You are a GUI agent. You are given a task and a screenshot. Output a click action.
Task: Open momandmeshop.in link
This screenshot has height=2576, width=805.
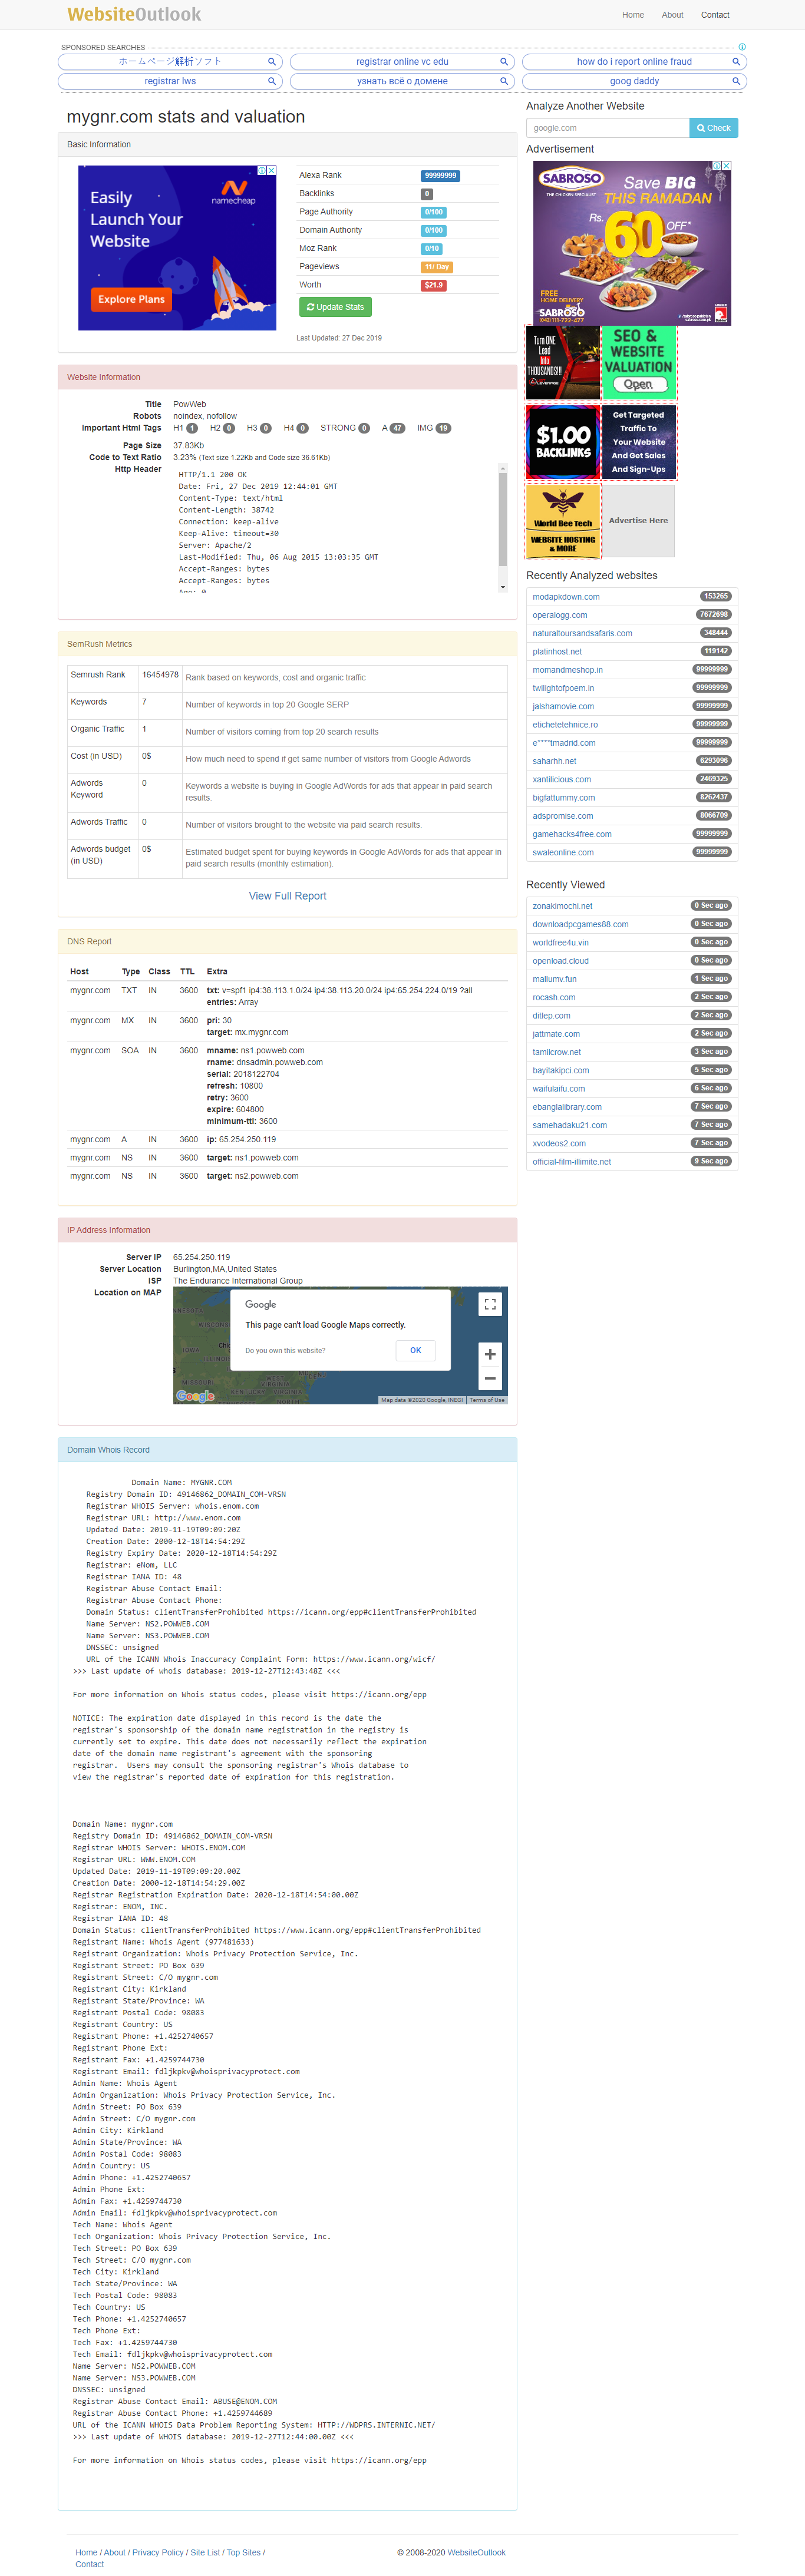567,670
